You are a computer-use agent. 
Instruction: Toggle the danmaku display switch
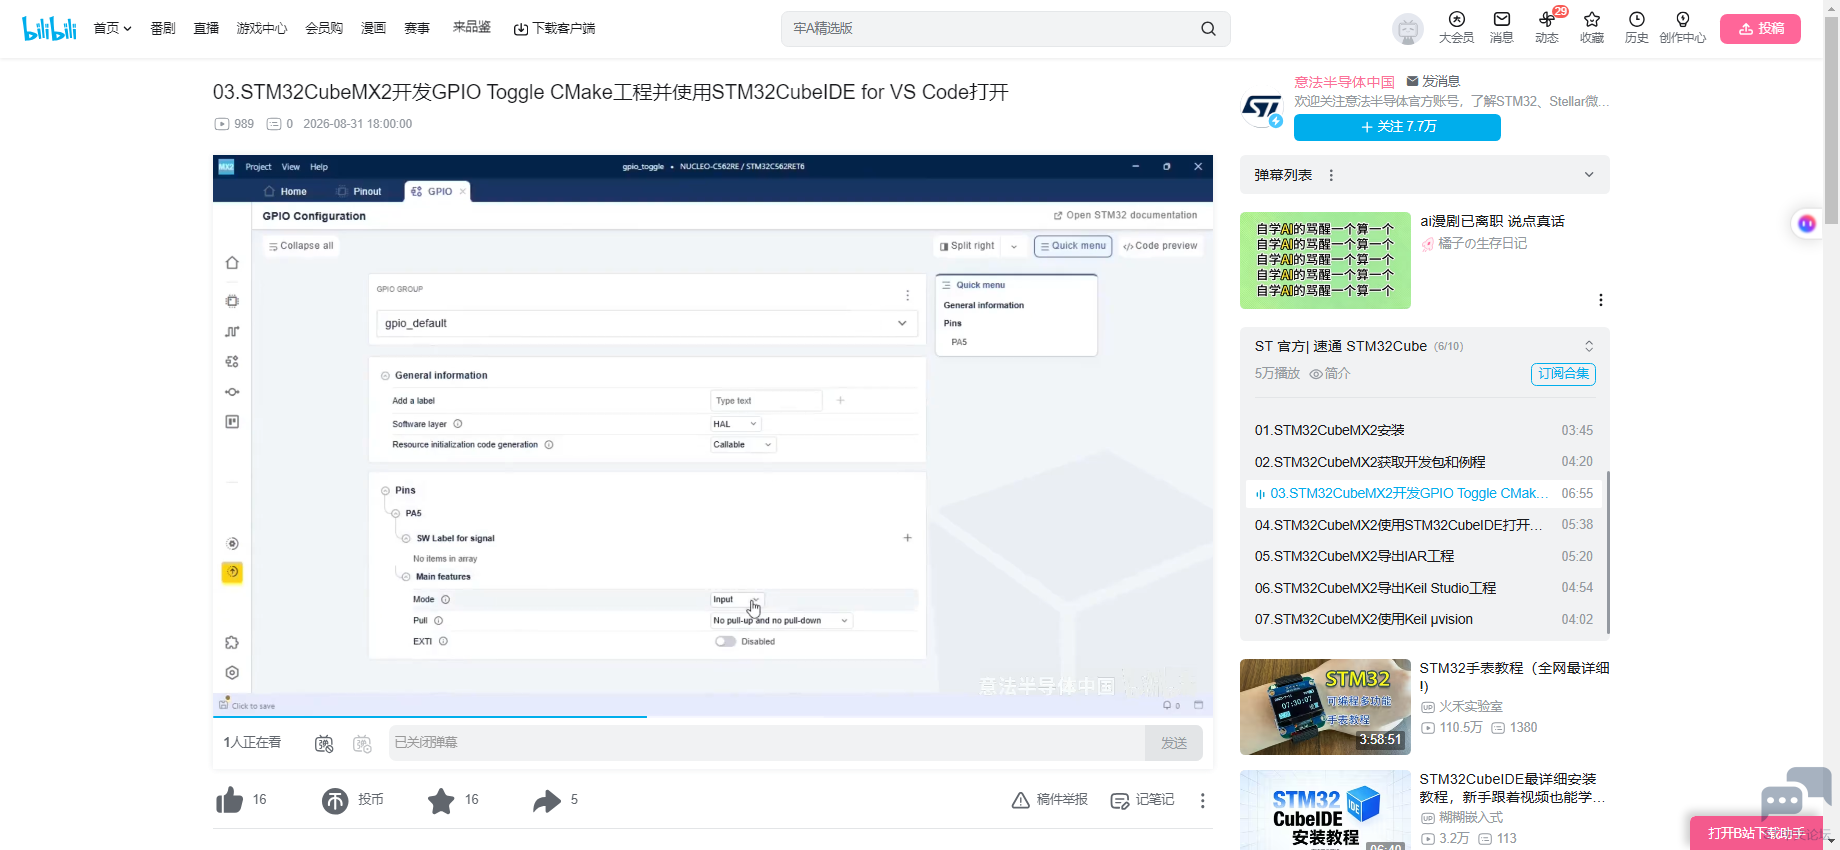(x=324, y=743)
